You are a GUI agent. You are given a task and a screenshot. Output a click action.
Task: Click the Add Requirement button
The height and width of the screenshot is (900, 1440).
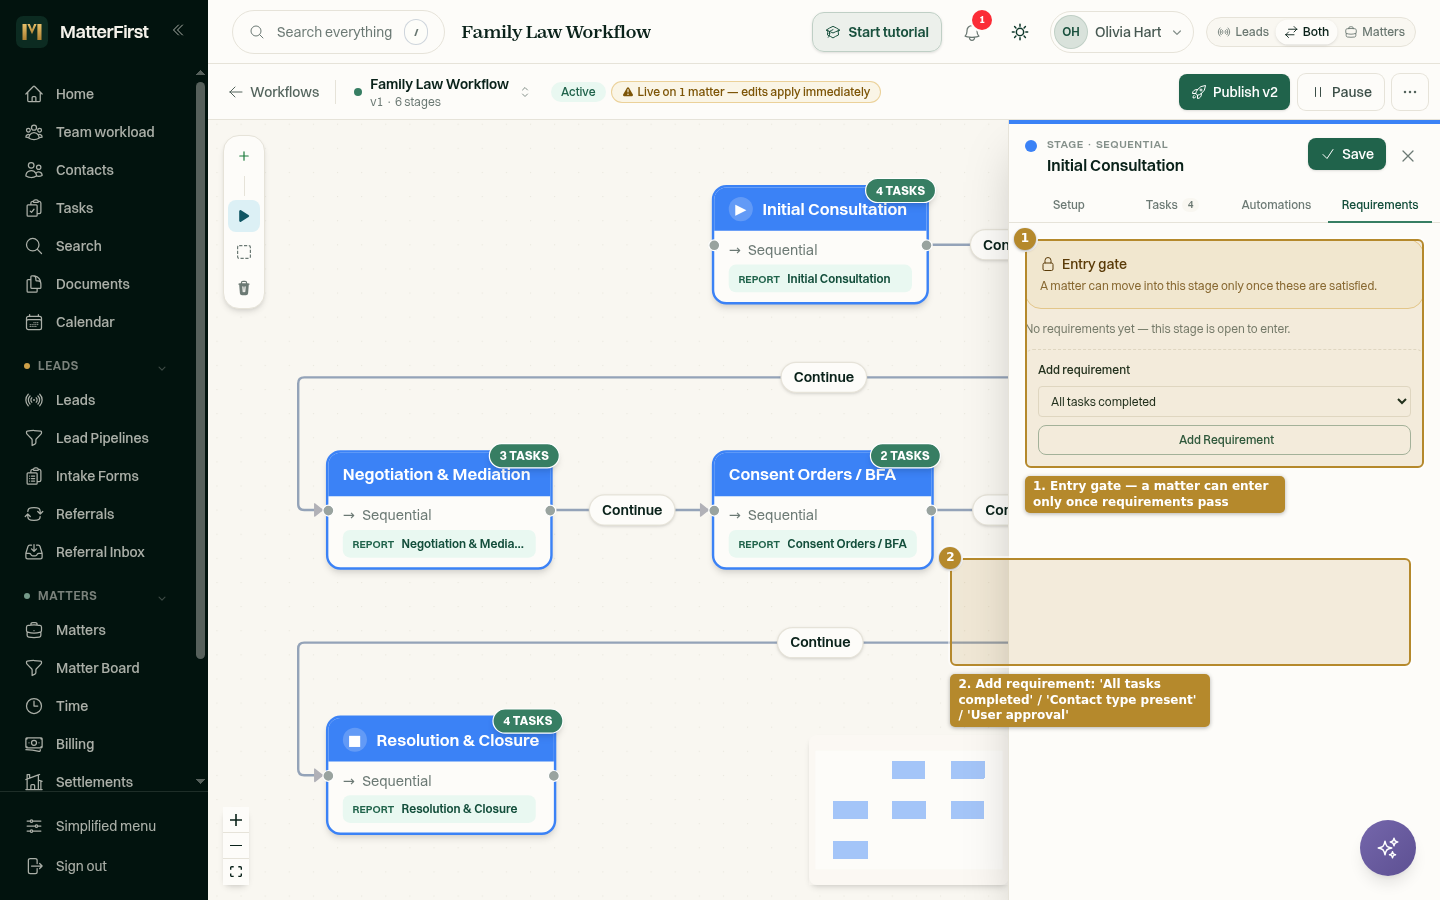(x=1224, y=440)
